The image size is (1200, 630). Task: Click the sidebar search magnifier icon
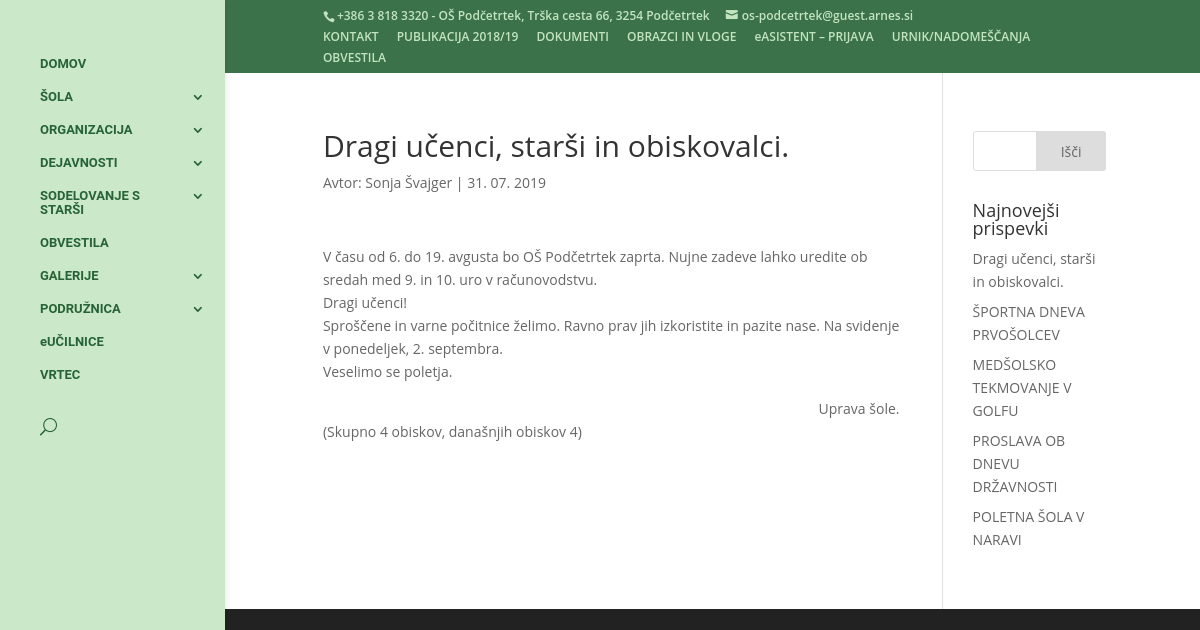point(48,427)
